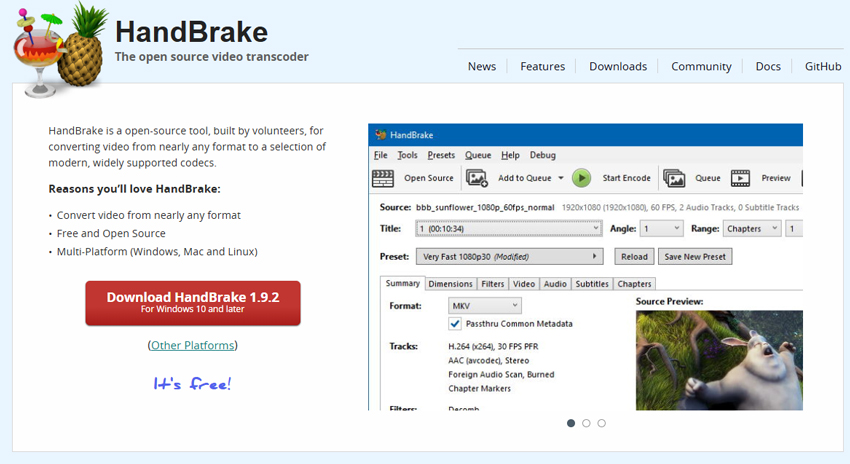Open the Title dropdown showing 1 (00:10:34)
850x464 pixels.
[x=508, y=228]
